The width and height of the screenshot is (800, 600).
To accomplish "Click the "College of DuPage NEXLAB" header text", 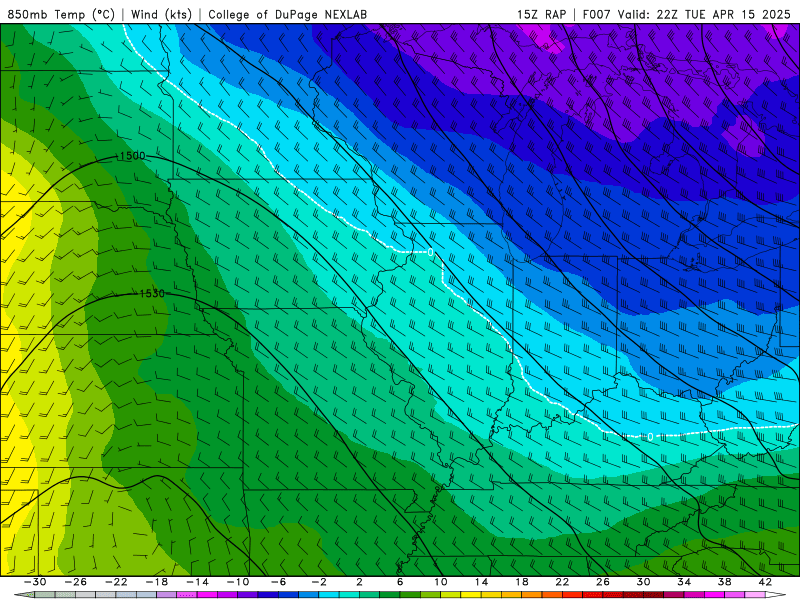I will [x=287, y=14].
